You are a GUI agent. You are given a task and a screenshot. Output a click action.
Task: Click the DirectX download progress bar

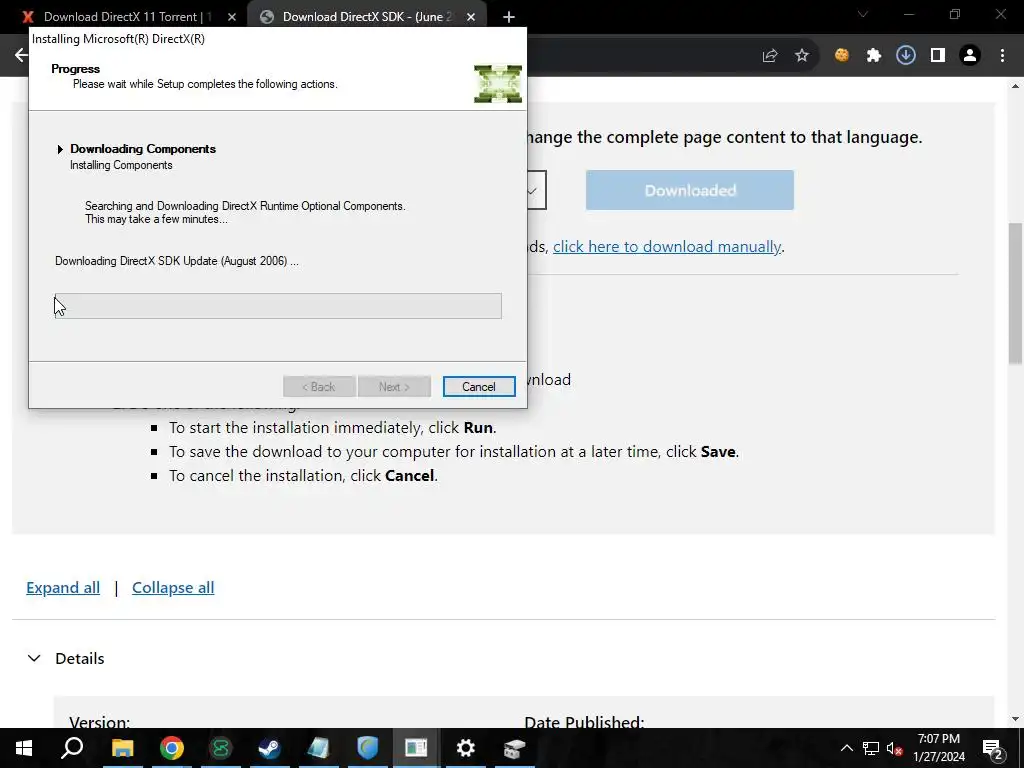click(x=278, y=306)
